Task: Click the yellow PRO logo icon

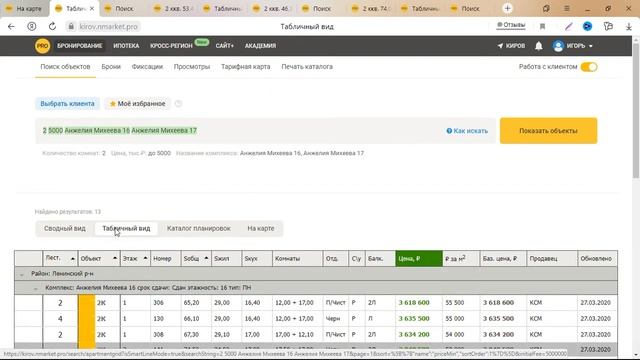Action: (x=42, y=46)
